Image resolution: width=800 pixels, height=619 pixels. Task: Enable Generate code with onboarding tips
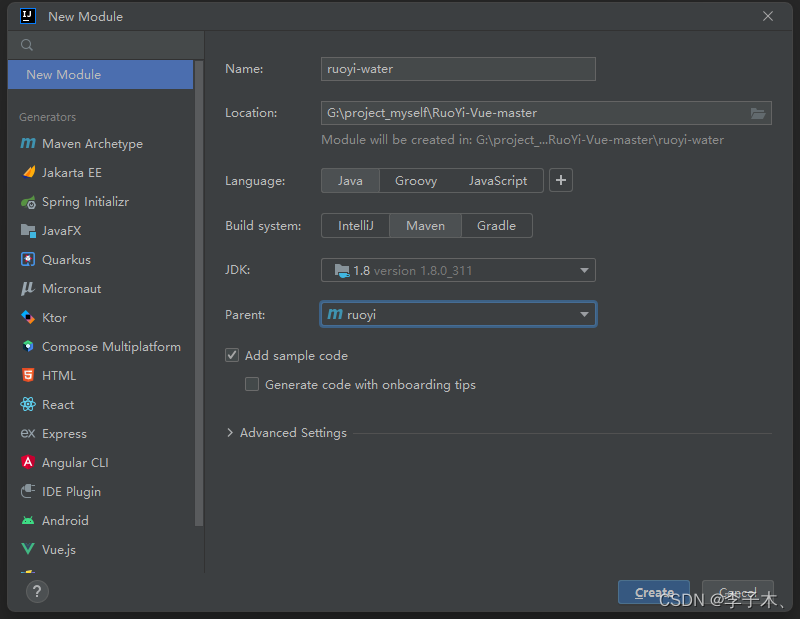[252, 384]
